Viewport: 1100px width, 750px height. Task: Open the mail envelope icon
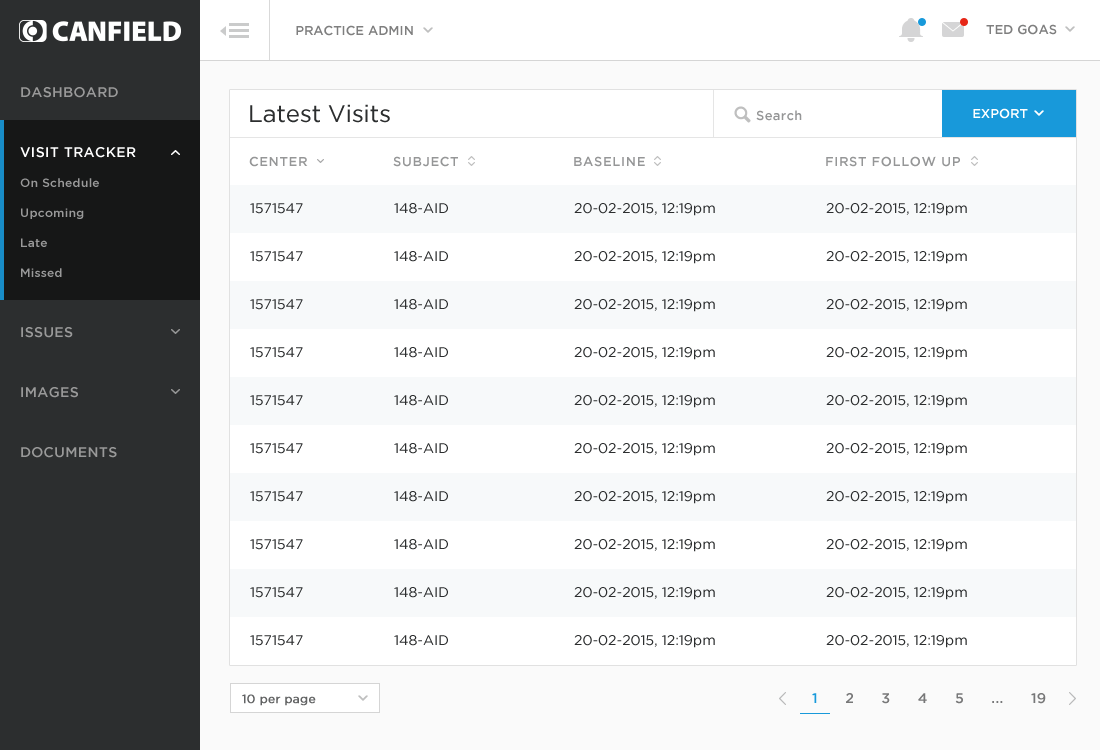click(953, 30)
